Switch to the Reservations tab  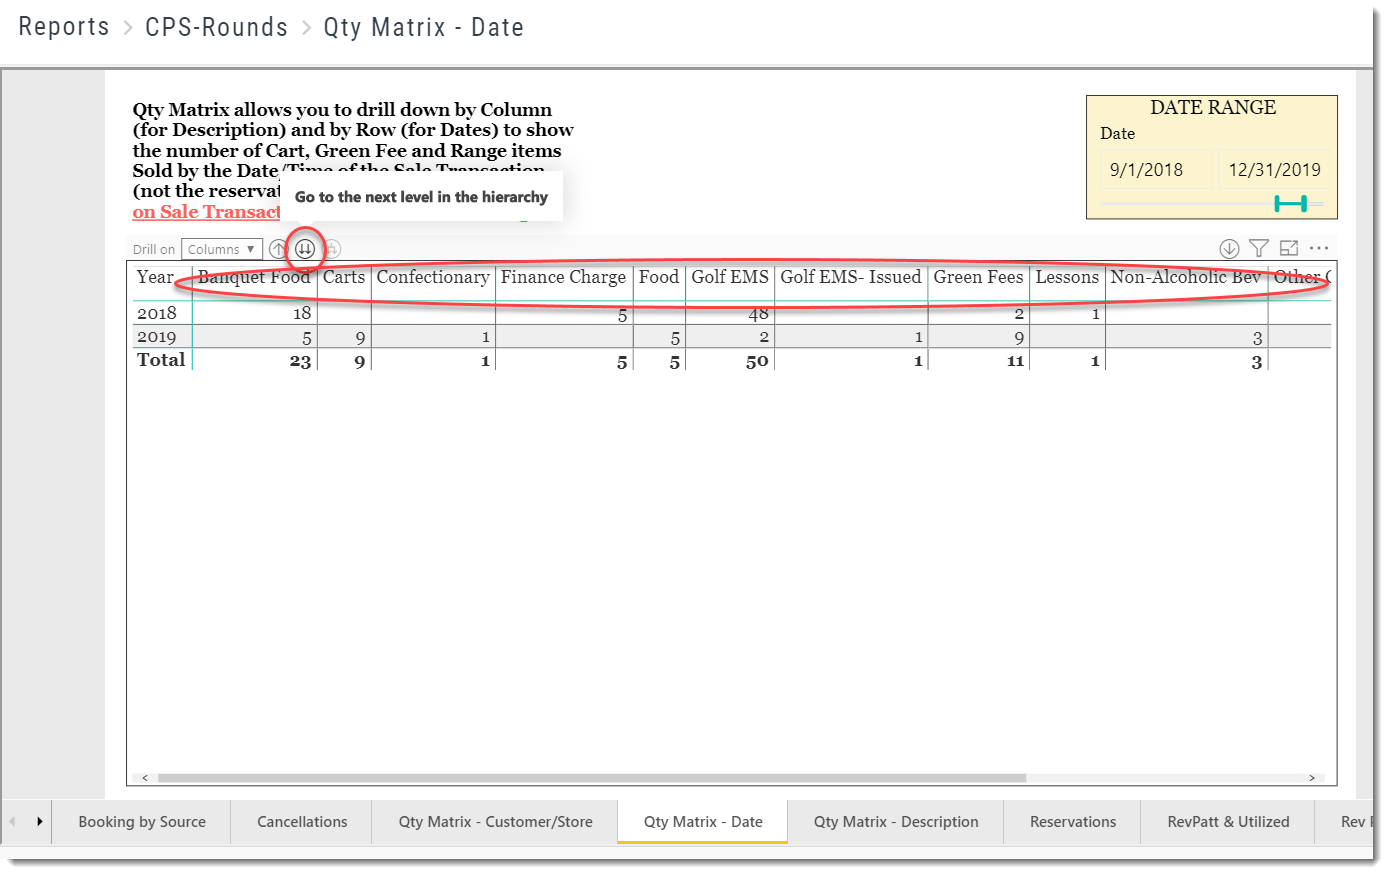coord(1071,821)
